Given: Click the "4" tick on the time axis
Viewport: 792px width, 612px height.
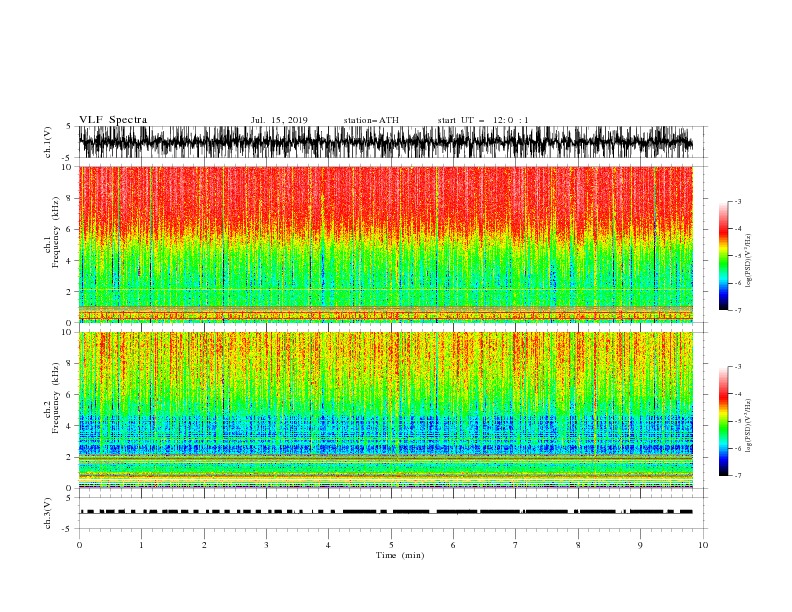Looking at the screenshot, I should tap(329, 545).
